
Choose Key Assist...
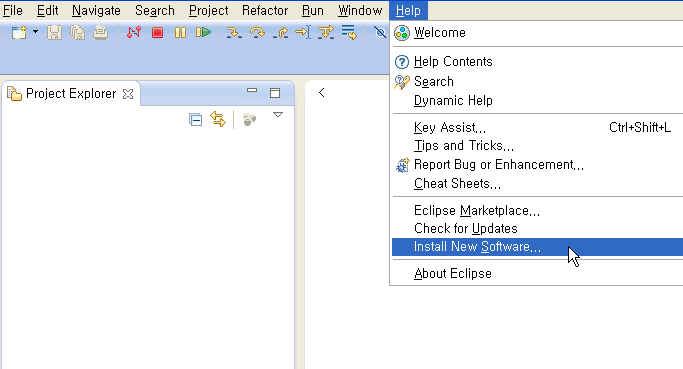click(x=538, y=128)
